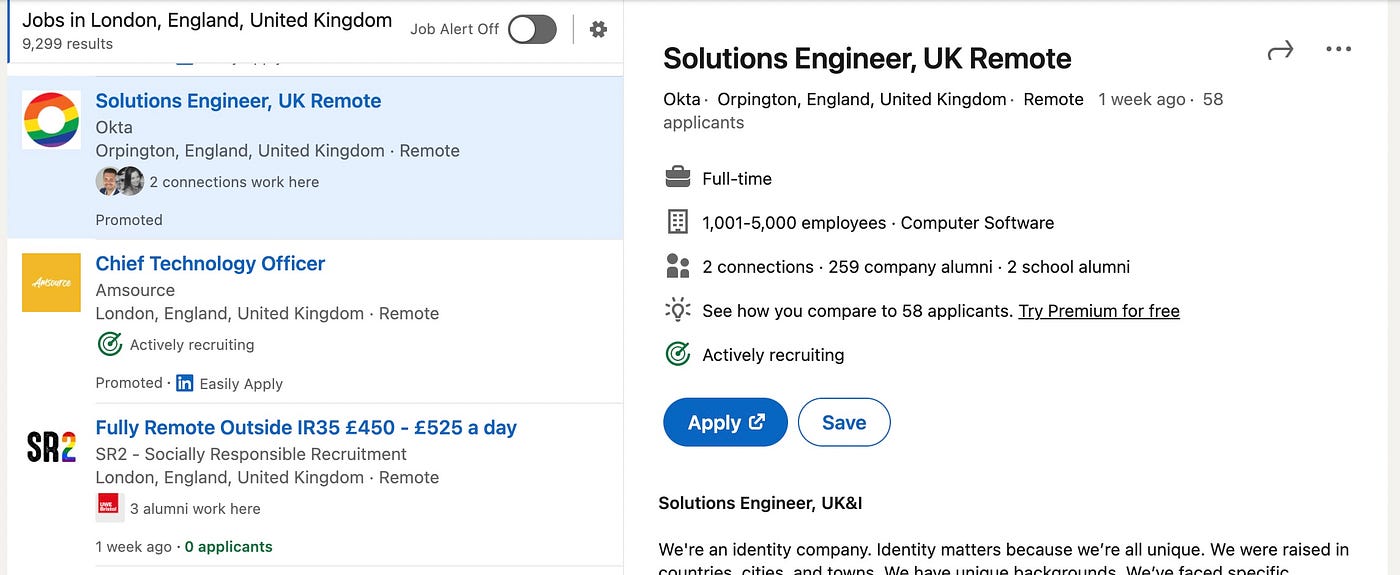This screenshot has height=575, width=1400.
Task: Save the Solutions Engineer job
Action: click(x=843, y=422)
